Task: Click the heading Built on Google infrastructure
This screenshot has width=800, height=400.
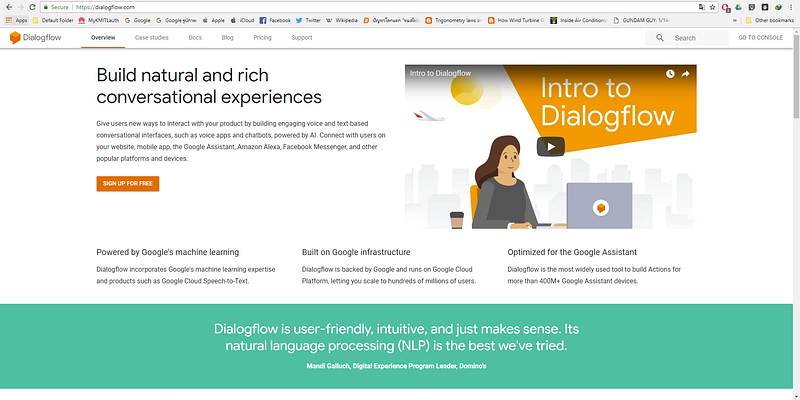Action: coord(356,252)
